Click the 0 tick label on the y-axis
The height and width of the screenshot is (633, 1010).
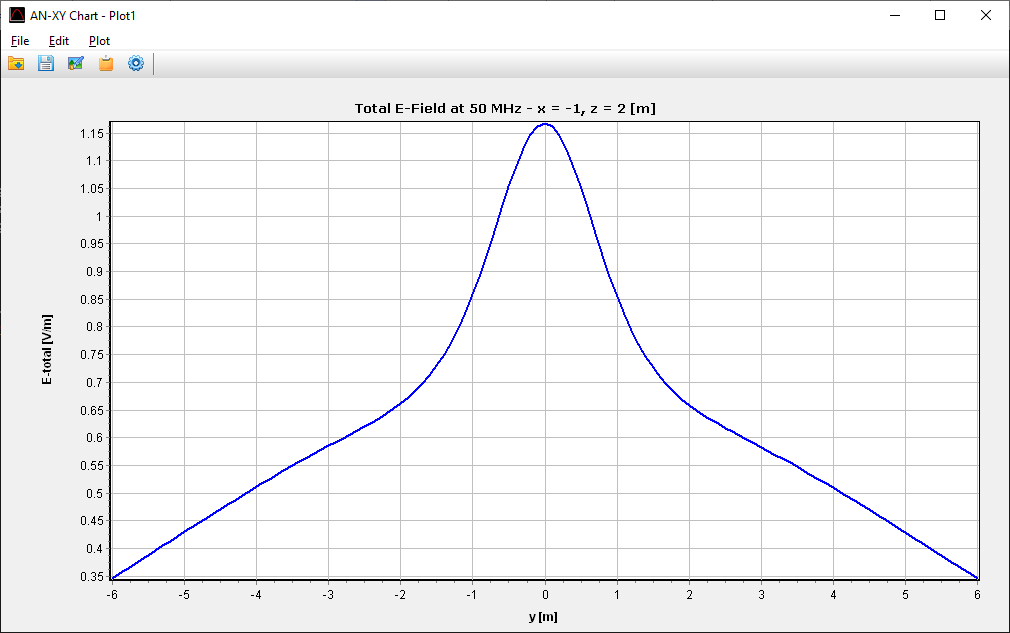click(x=545, y=594)
